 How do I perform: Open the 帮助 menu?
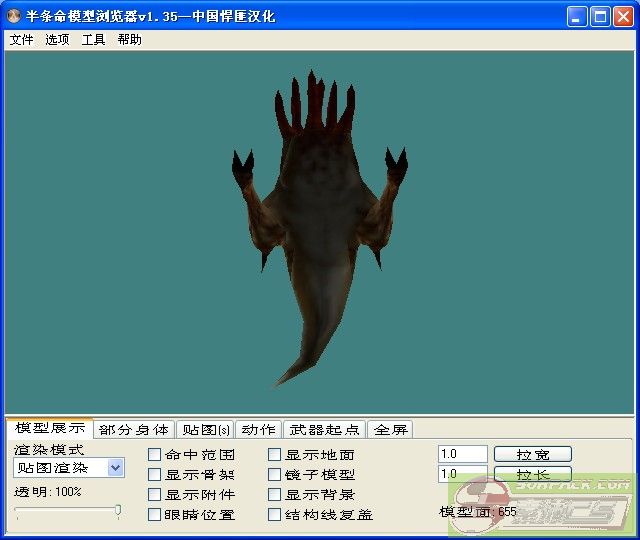click(129, 40)
